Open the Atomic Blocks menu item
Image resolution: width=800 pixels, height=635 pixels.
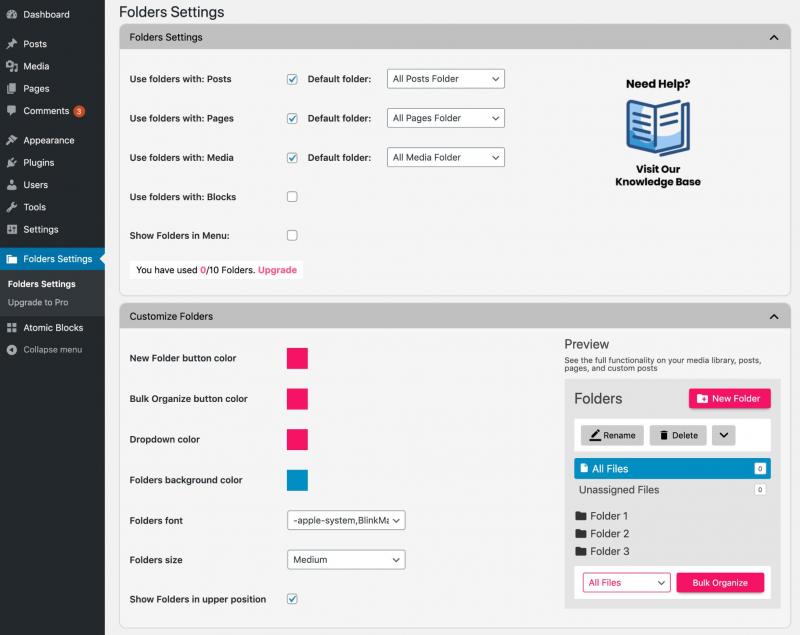pyautogui.click(x=53, y=328)
